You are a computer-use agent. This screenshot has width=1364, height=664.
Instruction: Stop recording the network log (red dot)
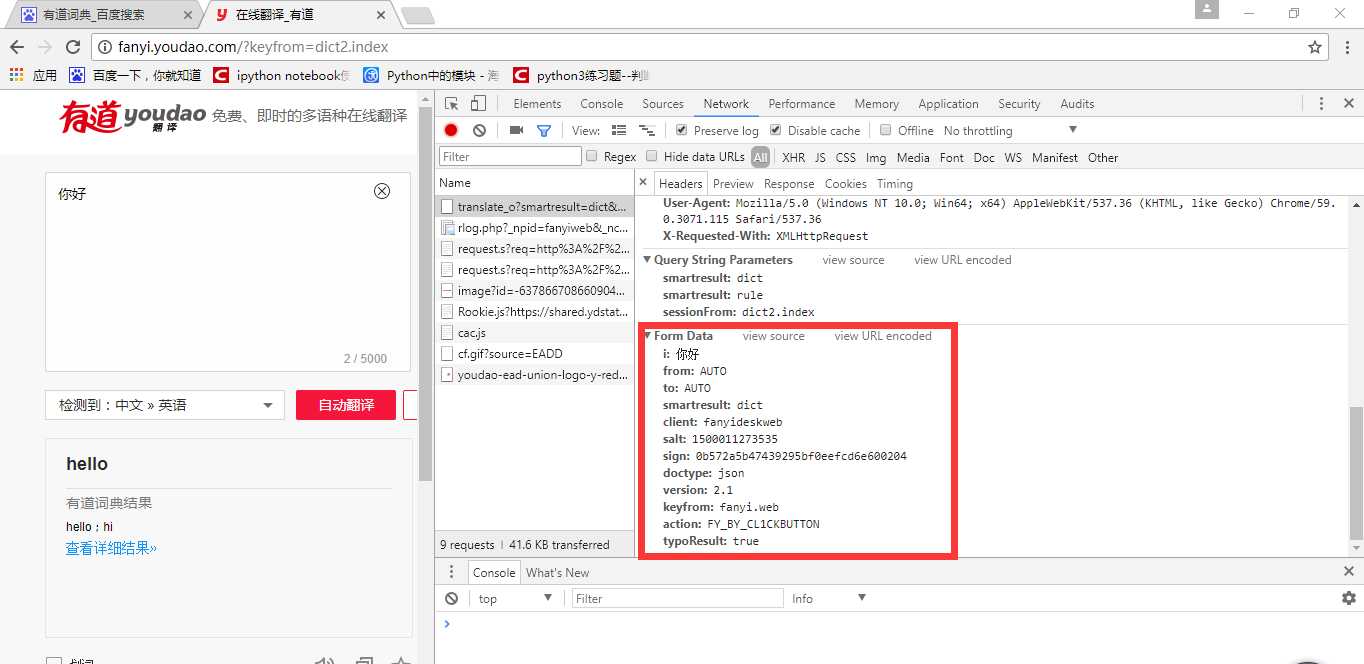[x=451, y=130]
